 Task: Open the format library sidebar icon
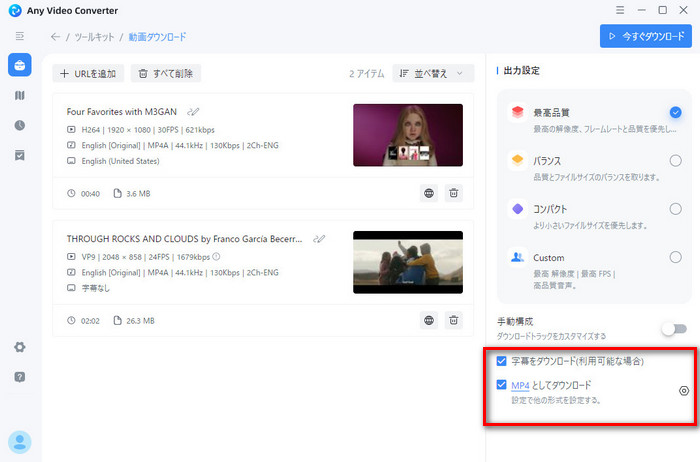coord(20,96)
